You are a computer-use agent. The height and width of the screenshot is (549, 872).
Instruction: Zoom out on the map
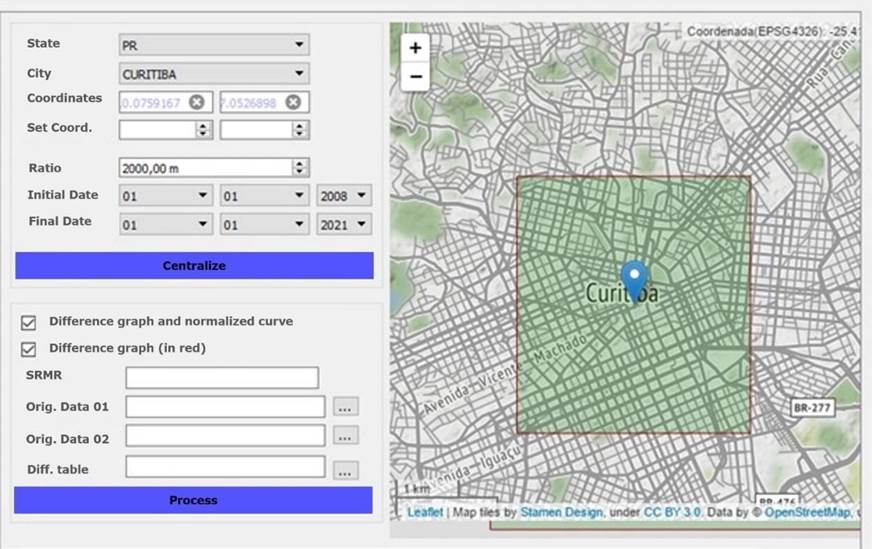[415, 76]
